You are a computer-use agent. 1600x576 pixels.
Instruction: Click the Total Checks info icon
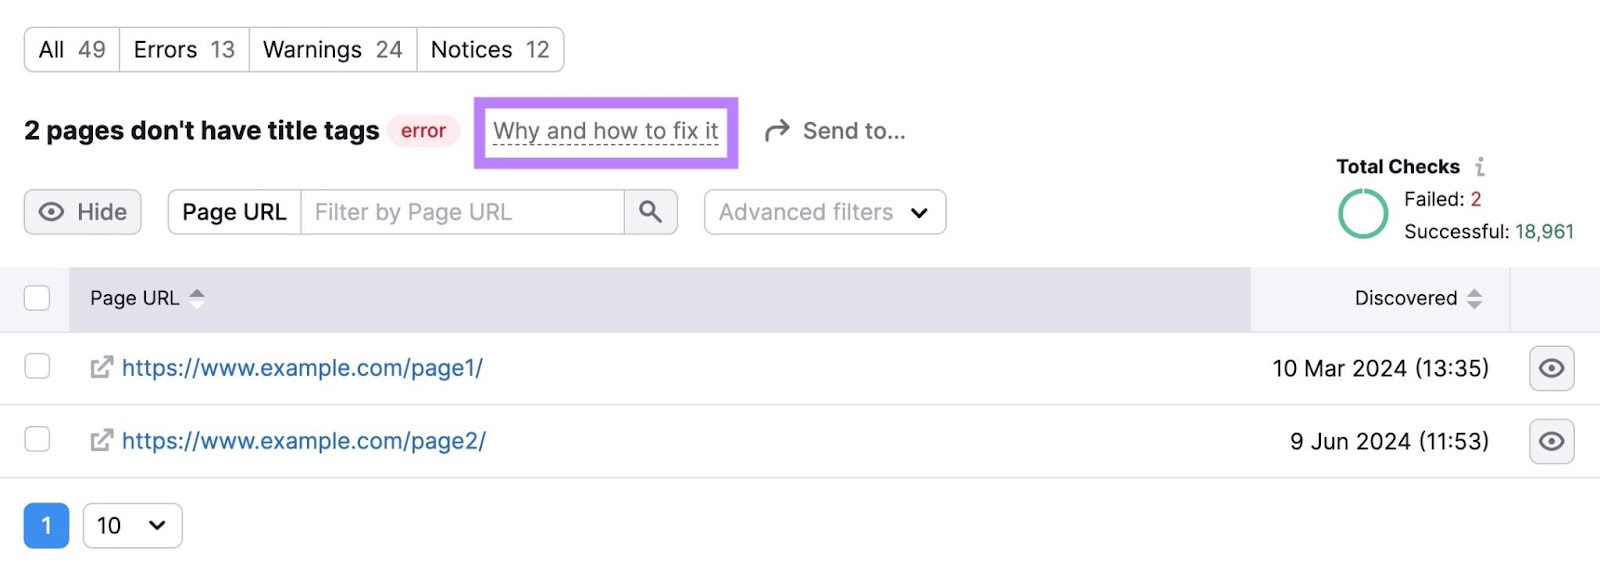point(1479,166)
